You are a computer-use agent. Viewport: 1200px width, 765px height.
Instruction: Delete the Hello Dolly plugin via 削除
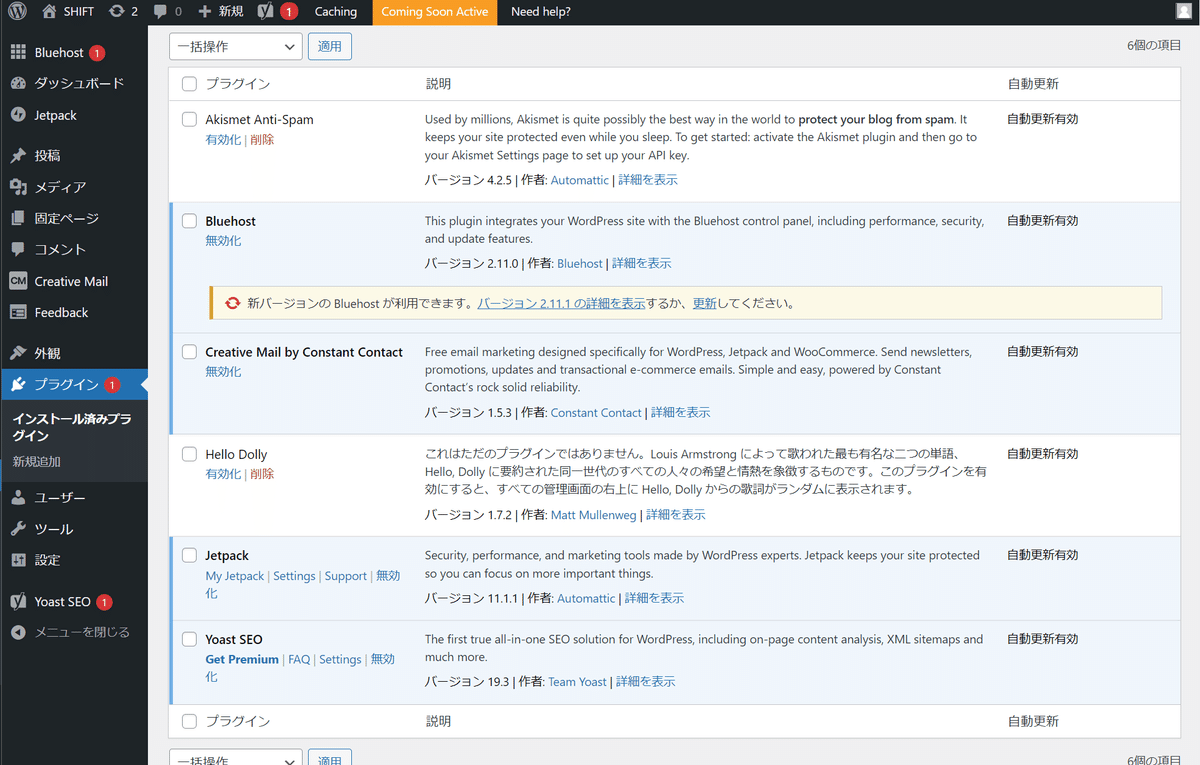[x=262, y=474]
